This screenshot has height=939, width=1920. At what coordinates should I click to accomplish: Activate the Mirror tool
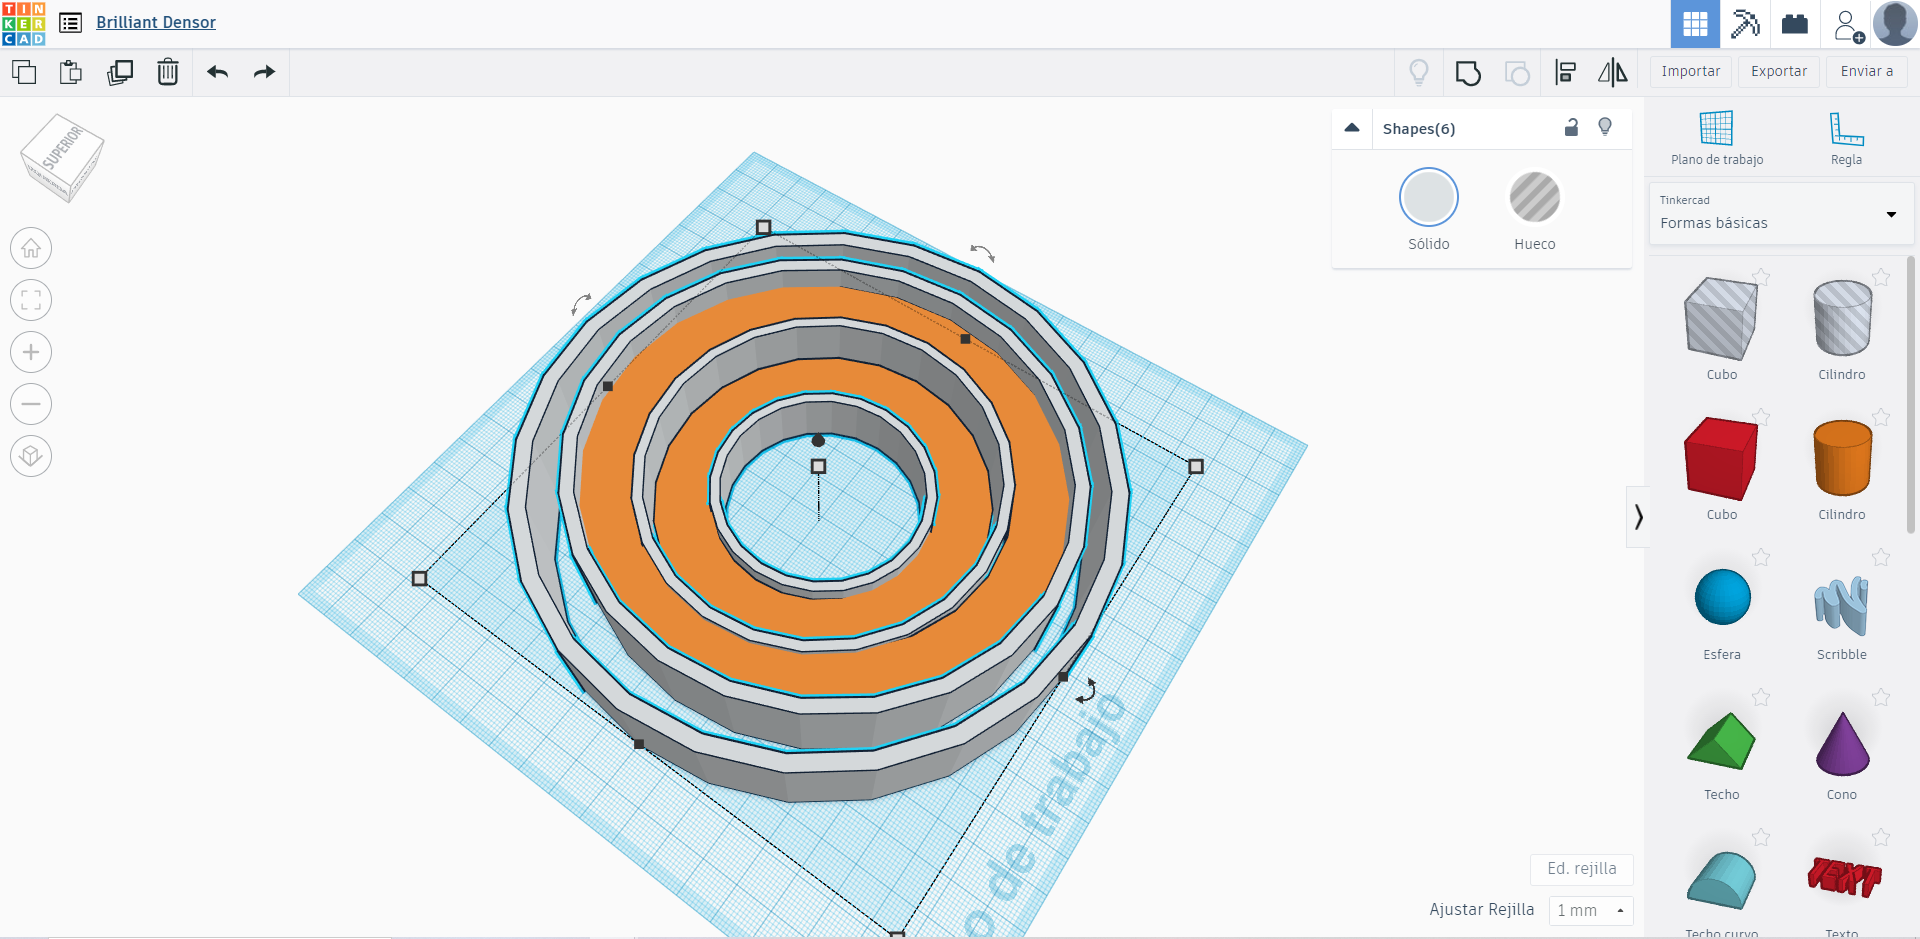(1612, 72)
